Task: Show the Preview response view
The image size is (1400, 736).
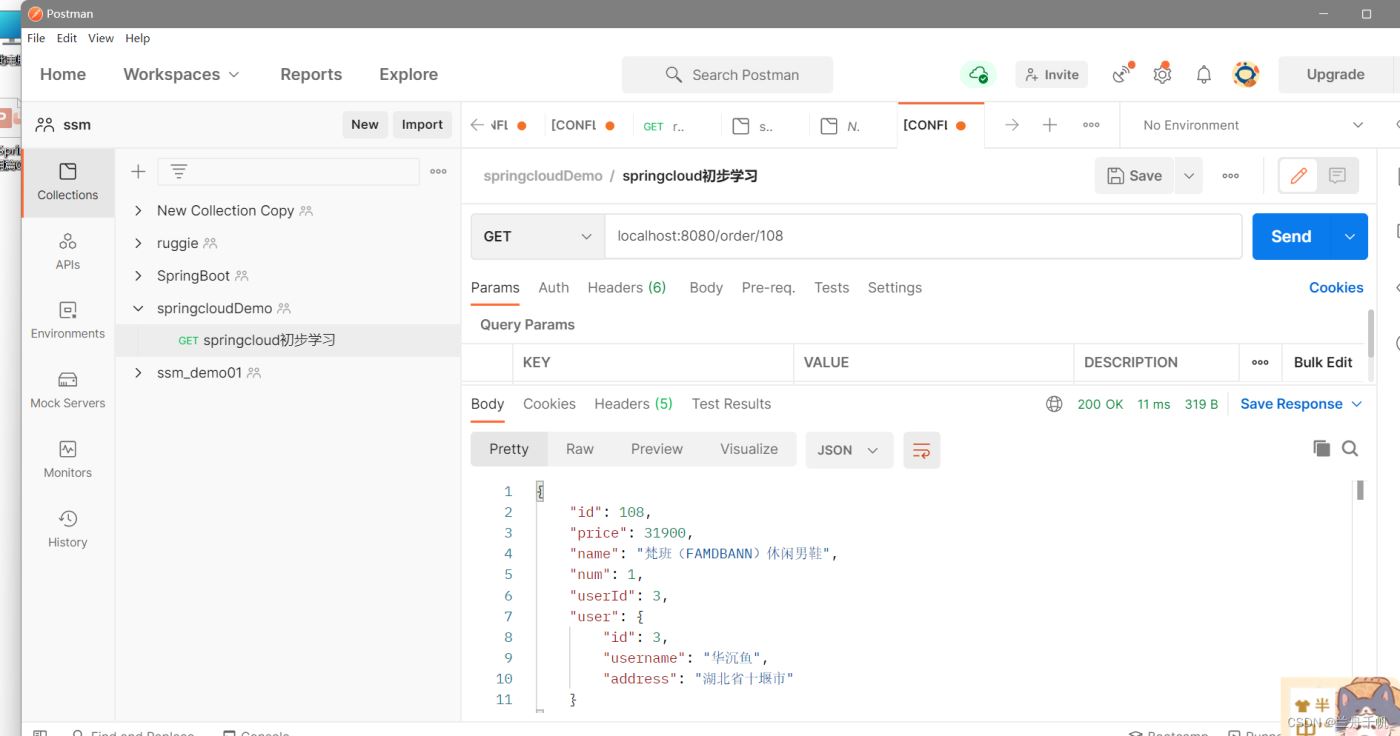Action: tap(657, 449)
